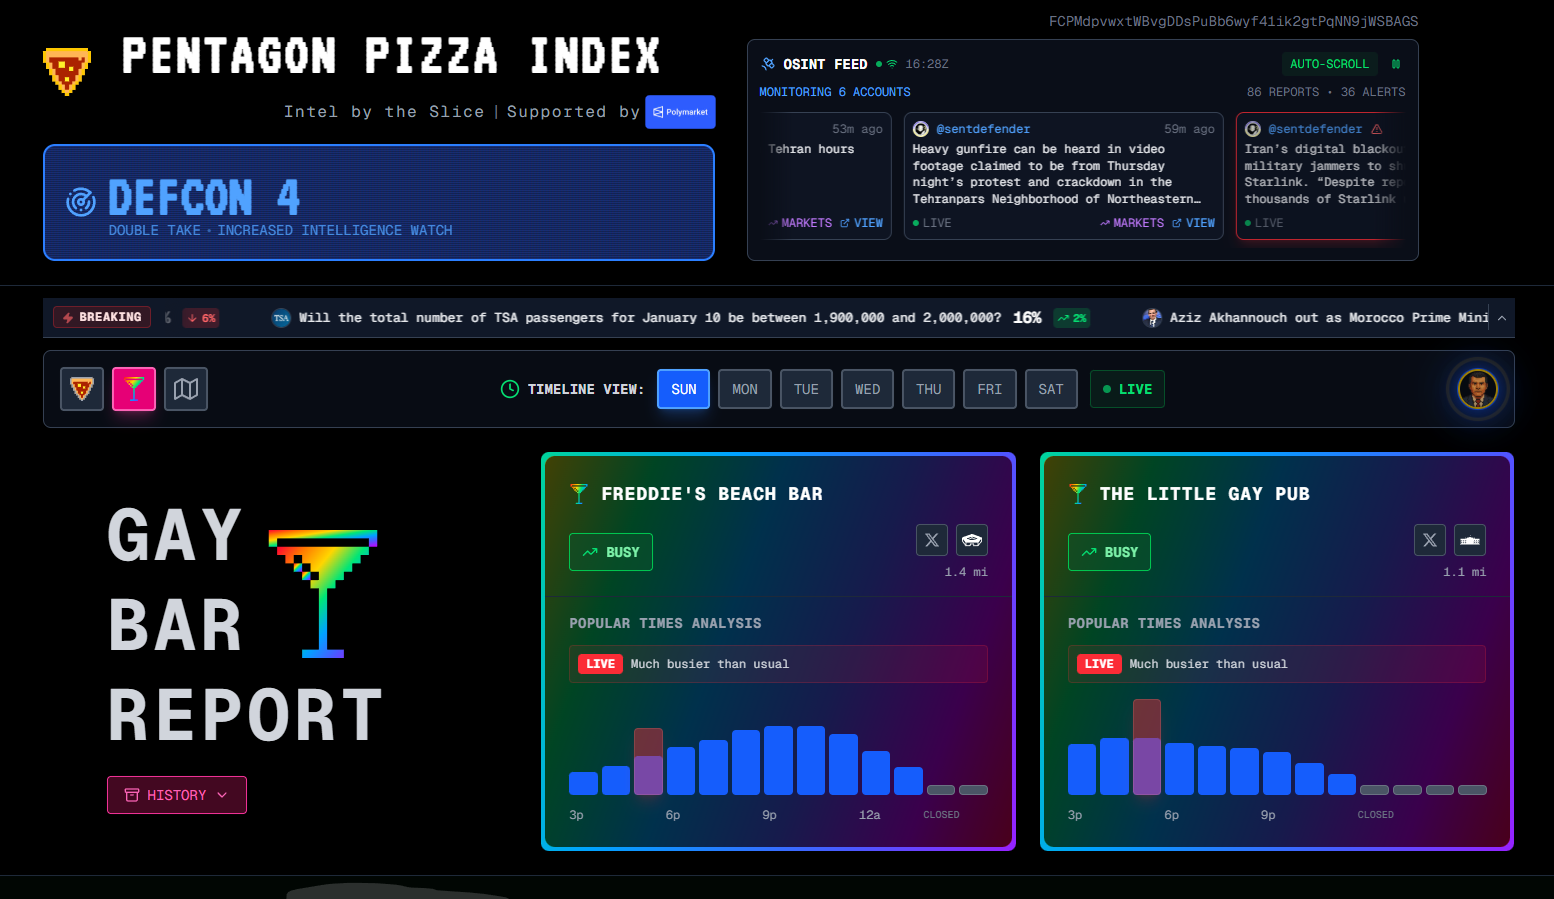Viewport: 1554px width, 899px height.
Task: Select TUE in the timeline view
Action: (806, 389)
